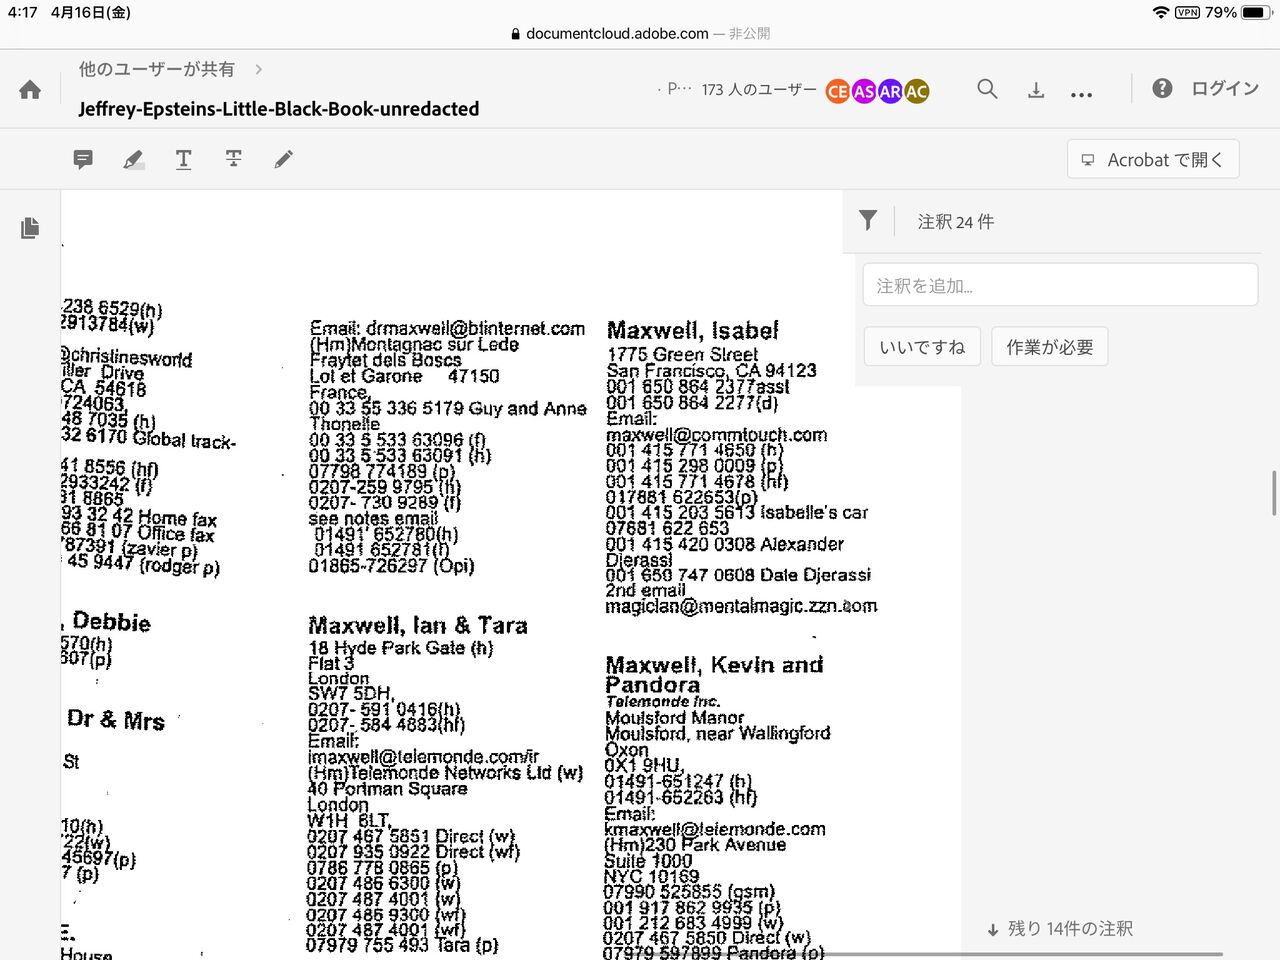The height and width of the screenshot is (960, 1280).
Task: Tap the 4:17 clock in status bar
Action: [22, 13]
